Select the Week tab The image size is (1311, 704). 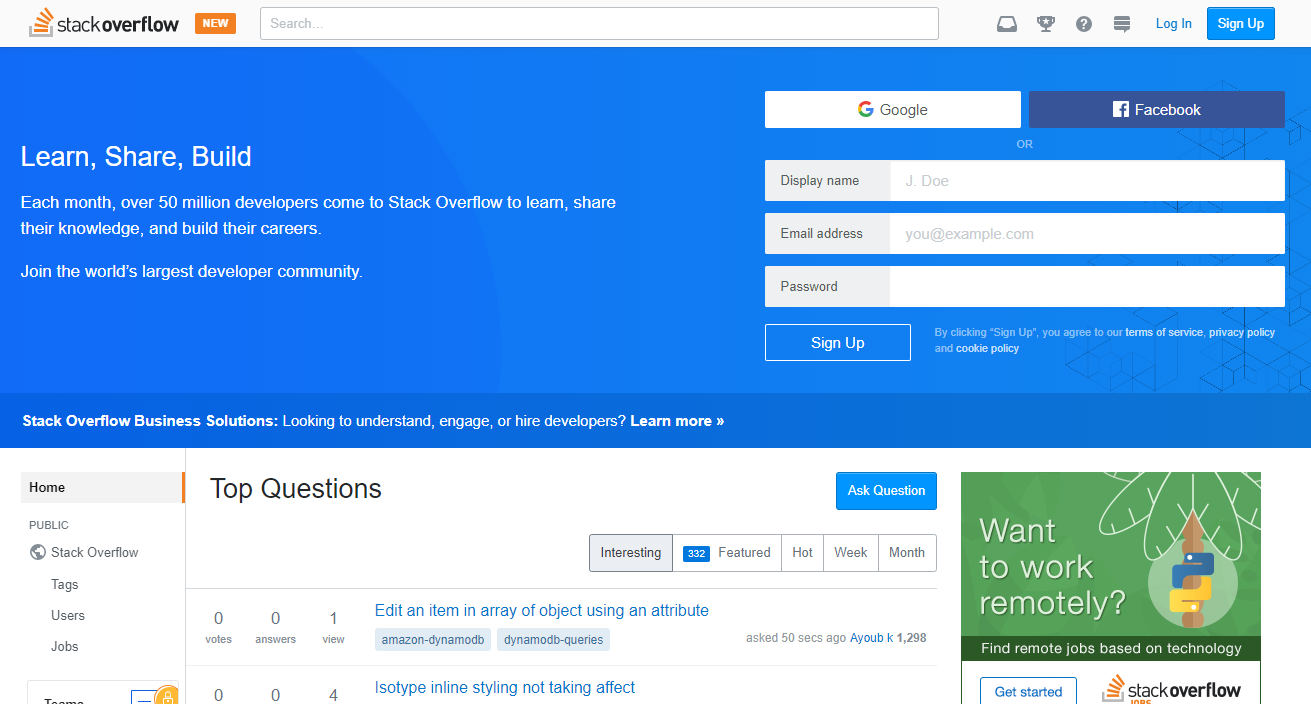coord(851,552)
